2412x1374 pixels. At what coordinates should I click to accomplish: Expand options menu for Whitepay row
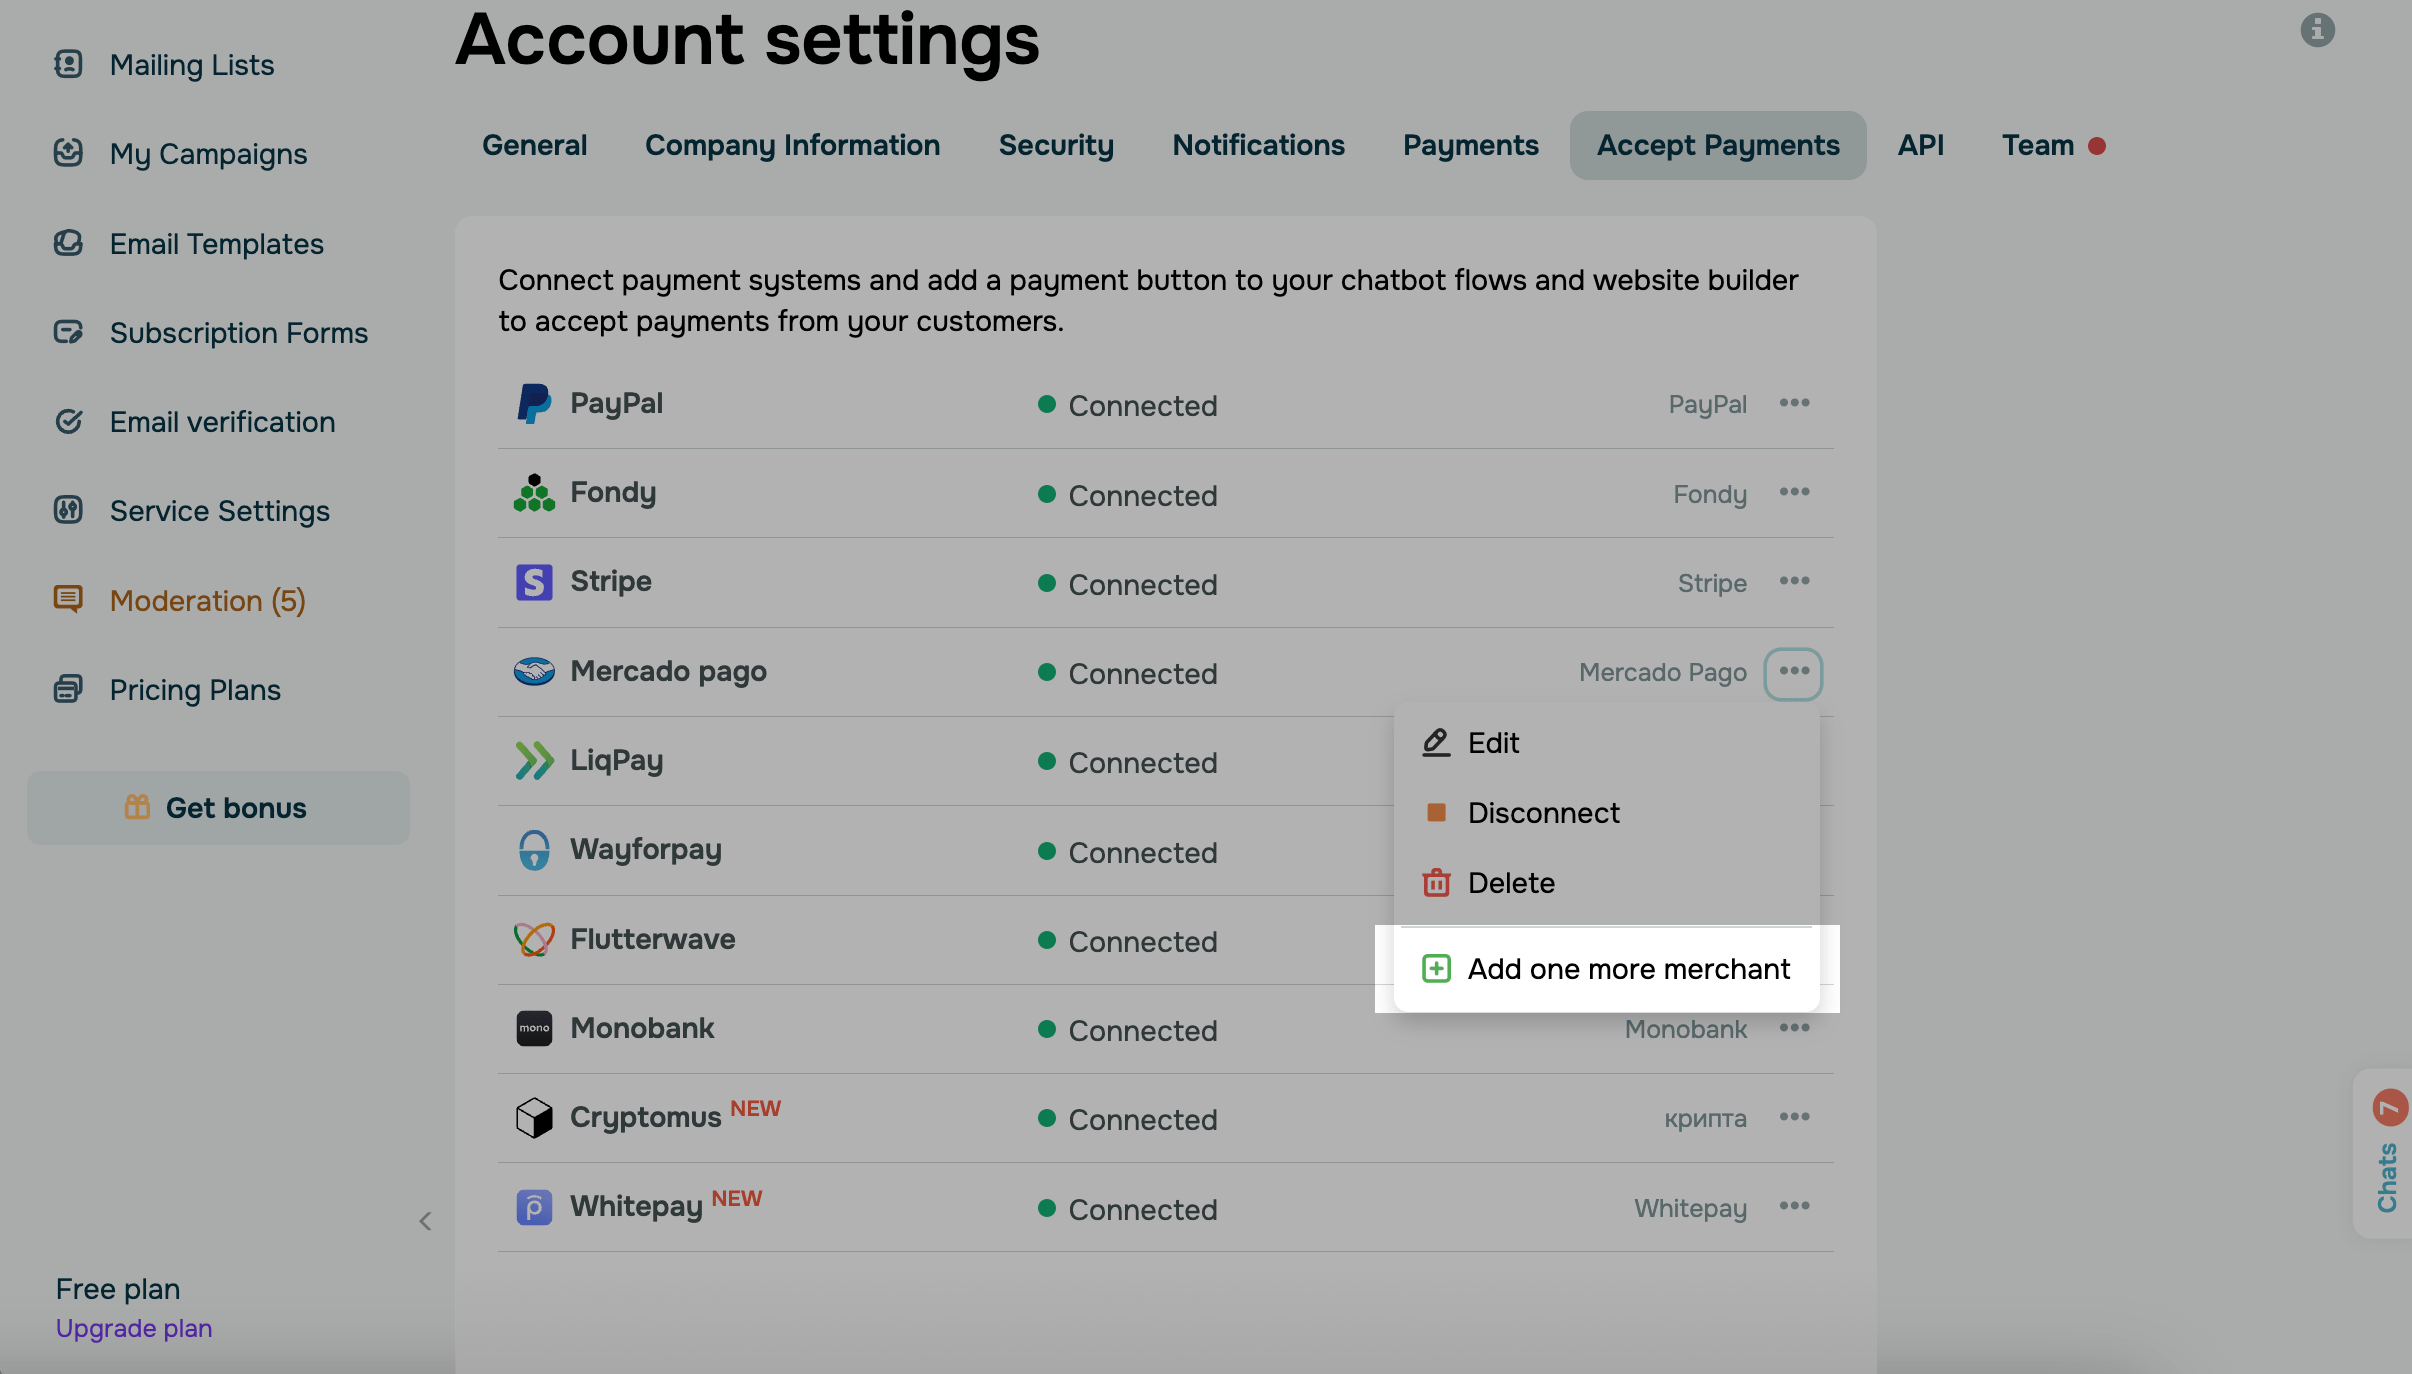pyautogui.click(x=1794, y=1207)
